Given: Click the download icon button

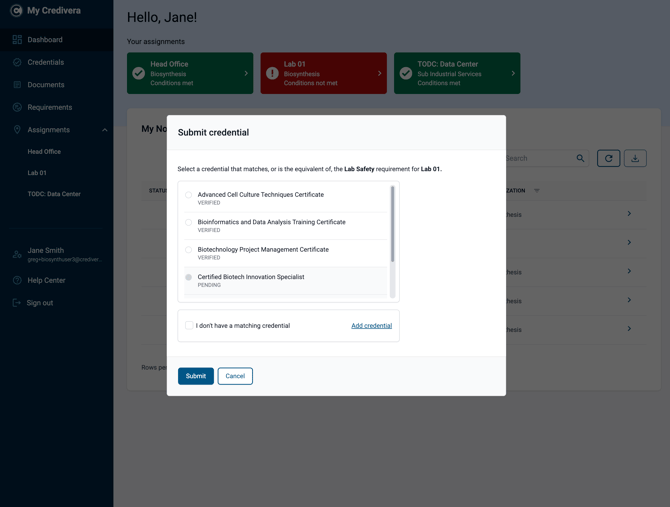Looking at the screenshot, I should (x=635, y=158).
